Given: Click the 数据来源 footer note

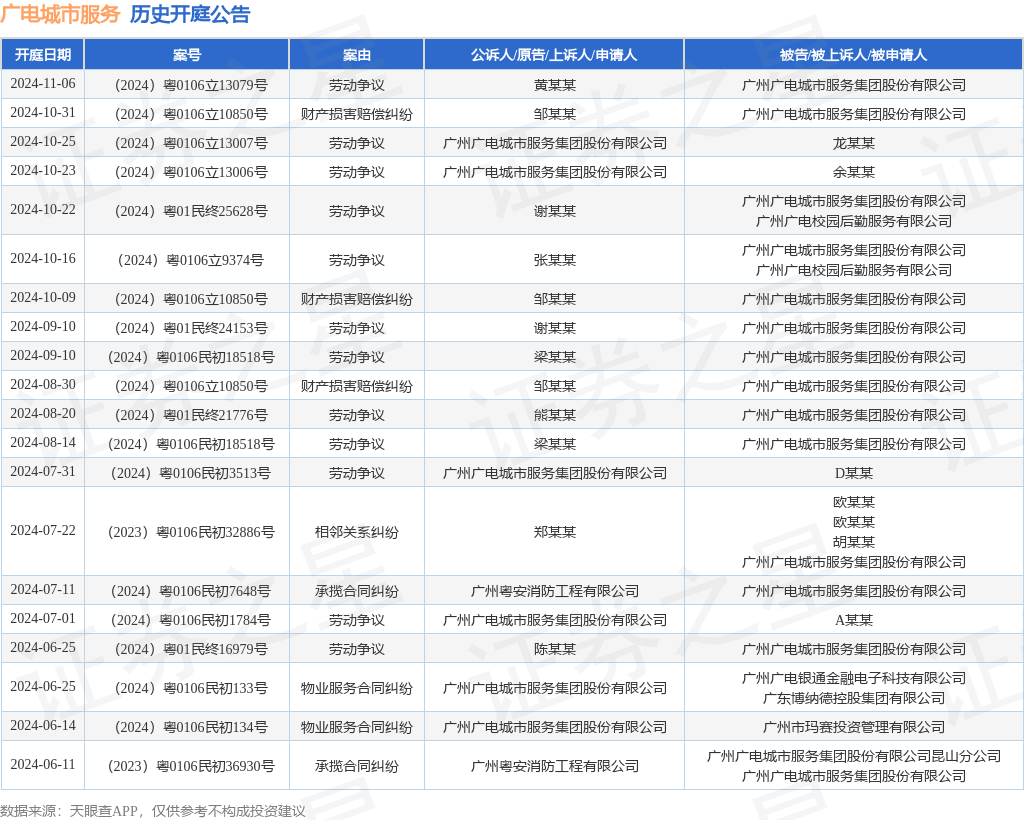Looking at the screenshot, I should (x=153, y=811).
